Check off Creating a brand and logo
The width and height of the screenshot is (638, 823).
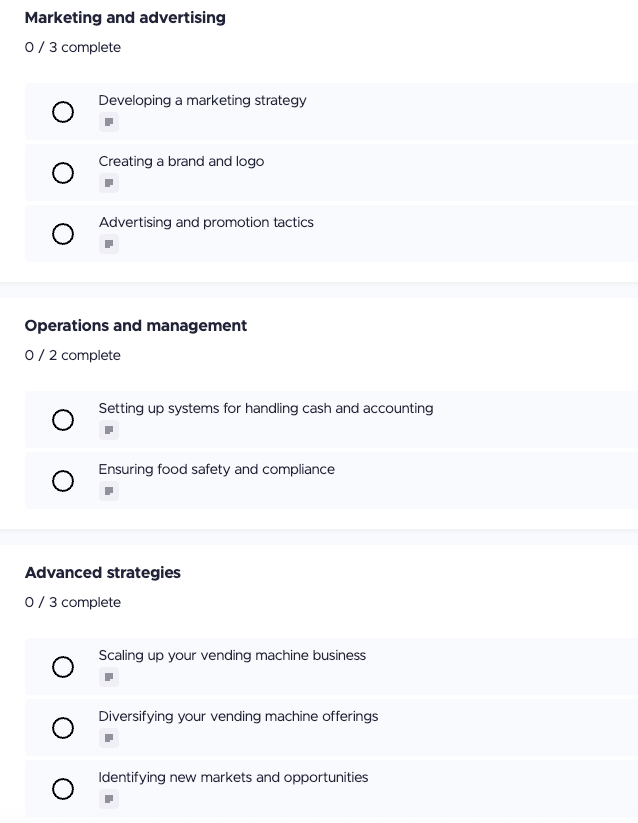[63, 173]
